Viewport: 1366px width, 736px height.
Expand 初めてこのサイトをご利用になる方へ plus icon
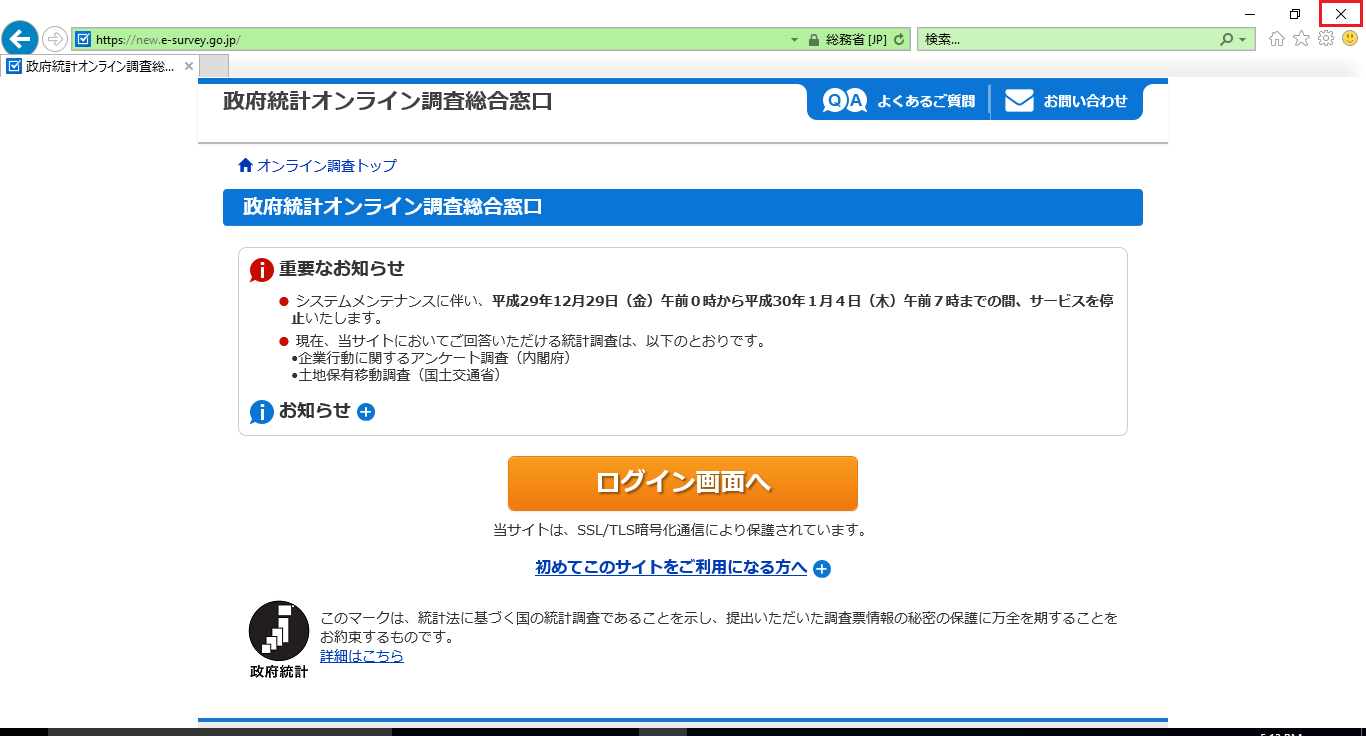822,569
